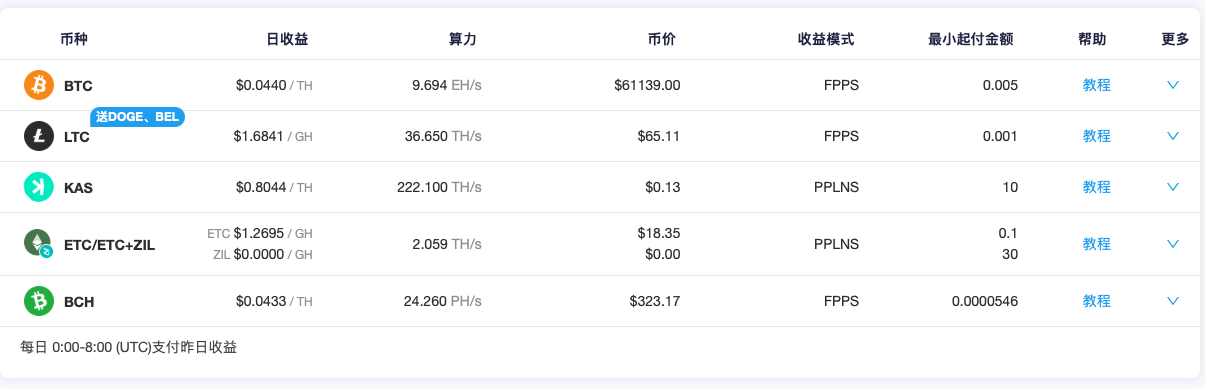
Task: Click the ETC/ZIL combined coin icon
Action: (39, 244)
